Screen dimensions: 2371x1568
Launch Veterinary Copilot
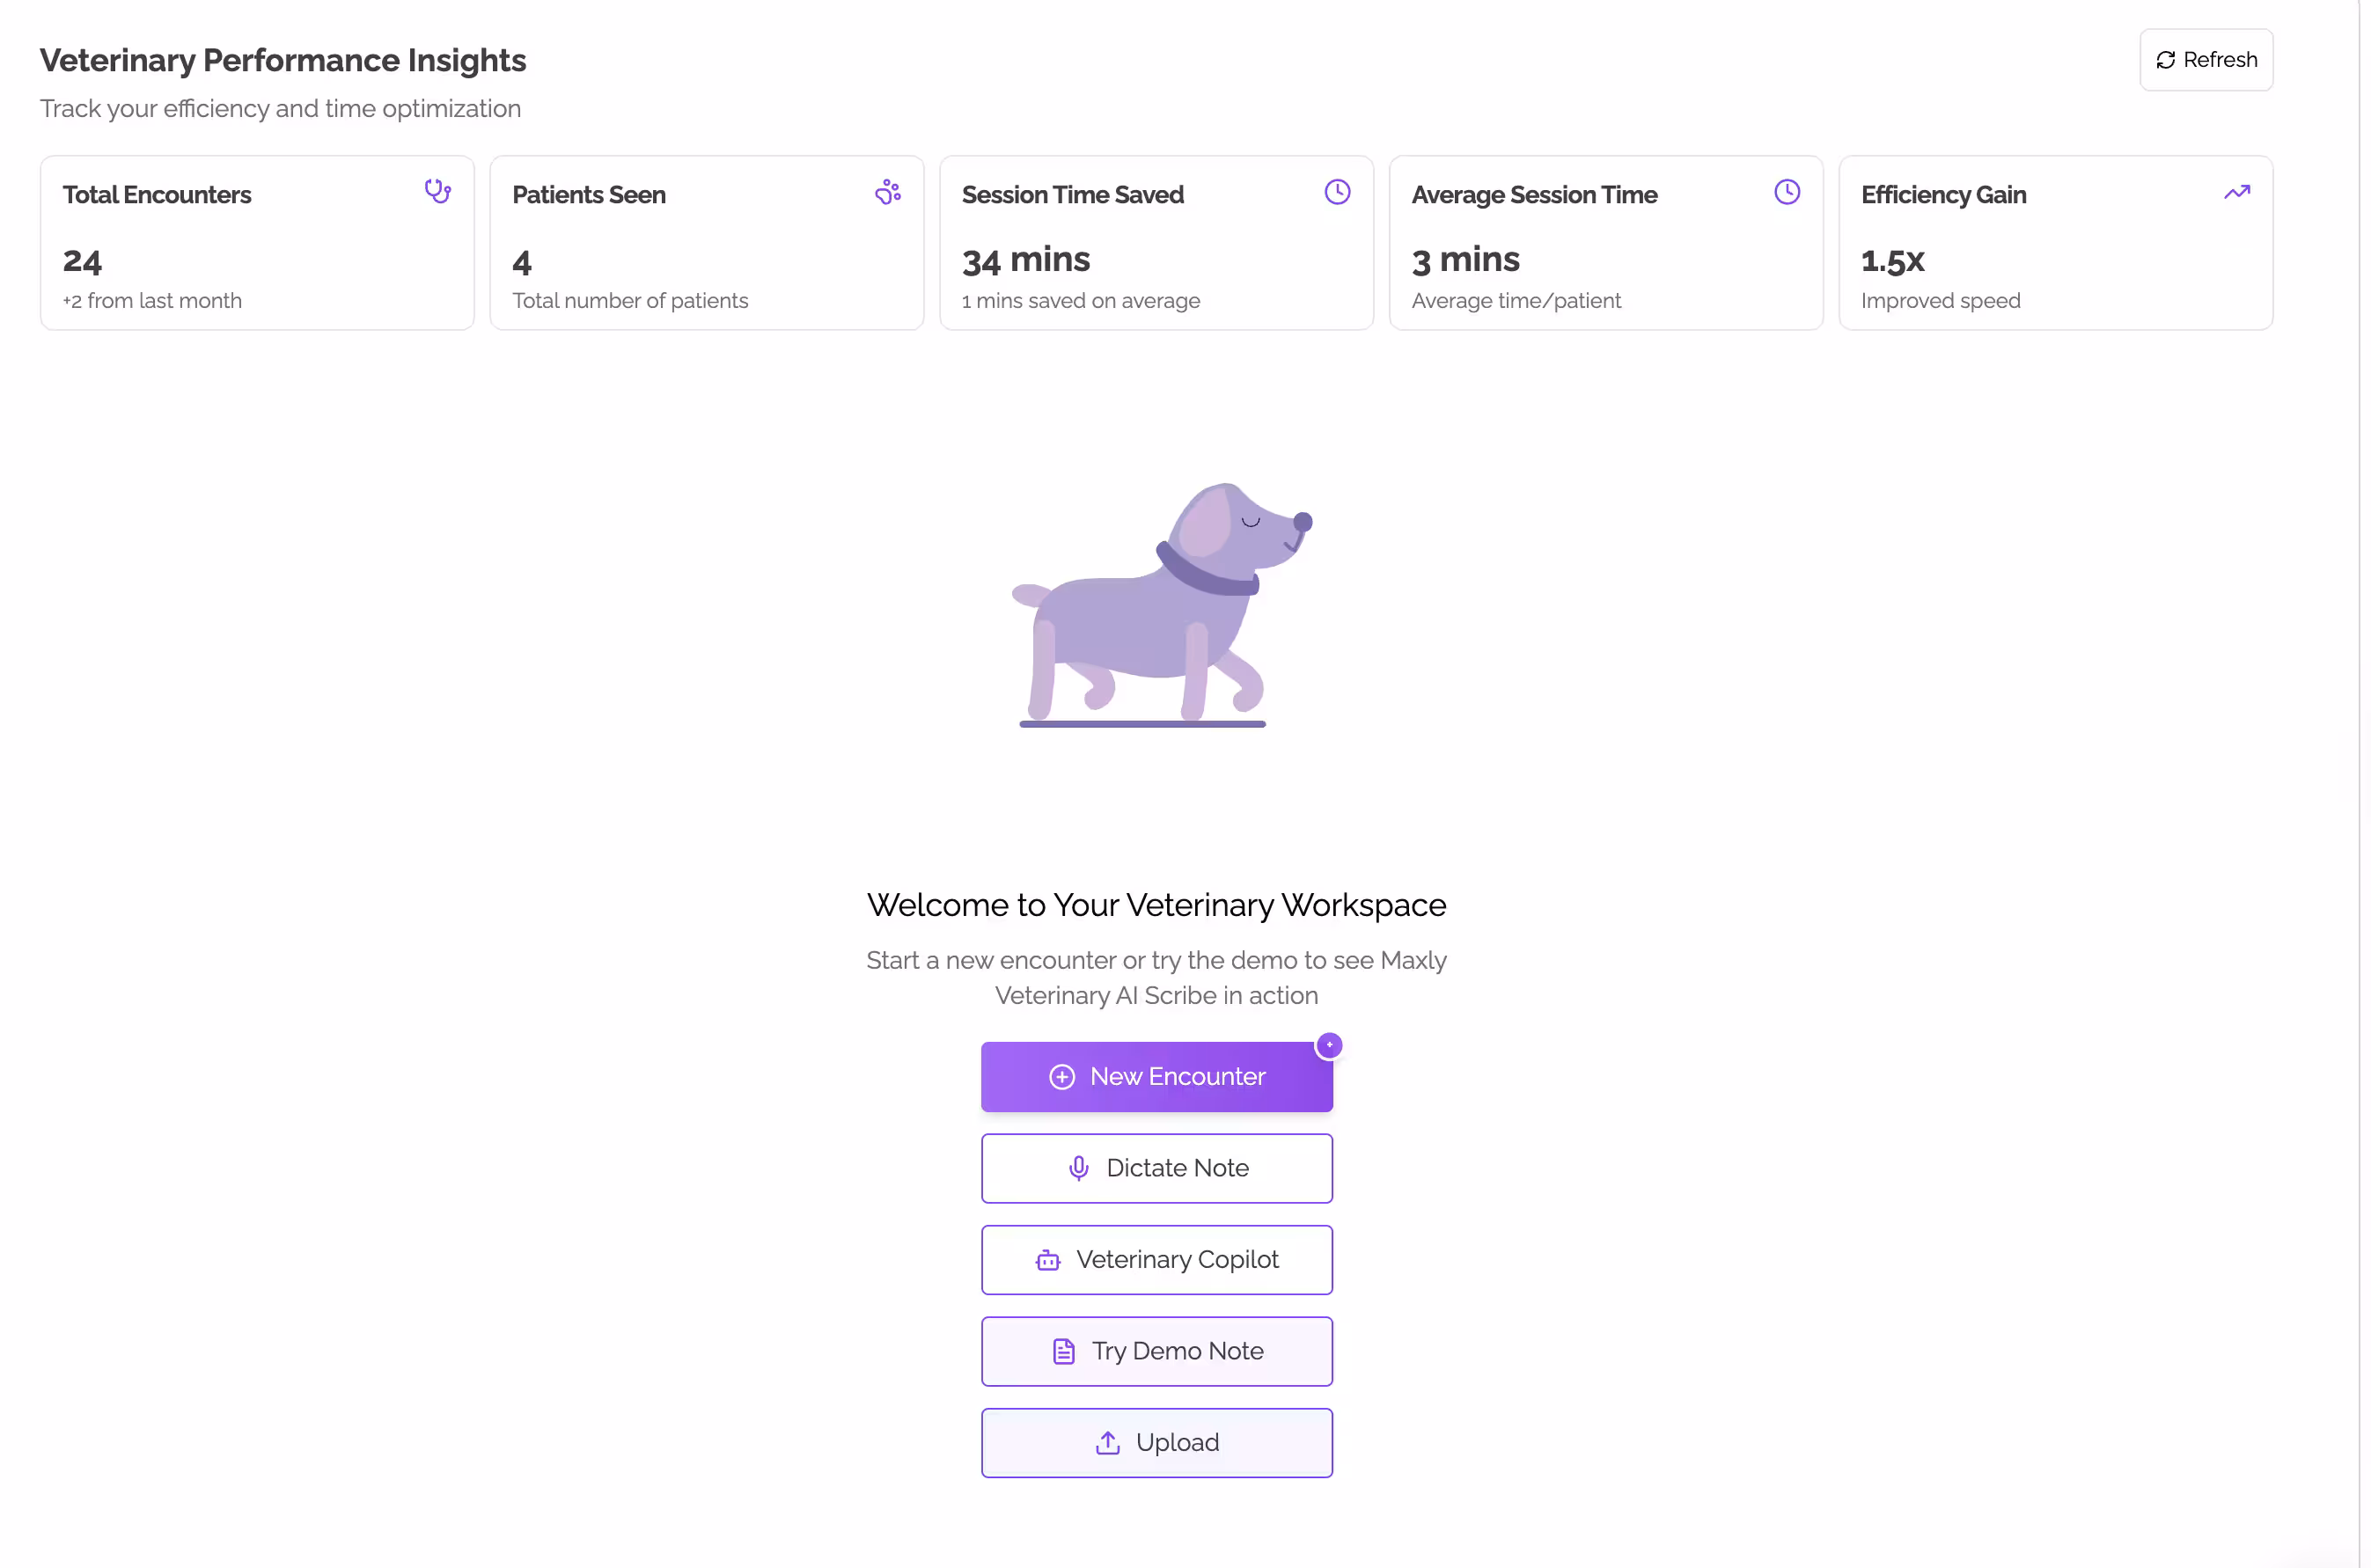[1156, 1260]
